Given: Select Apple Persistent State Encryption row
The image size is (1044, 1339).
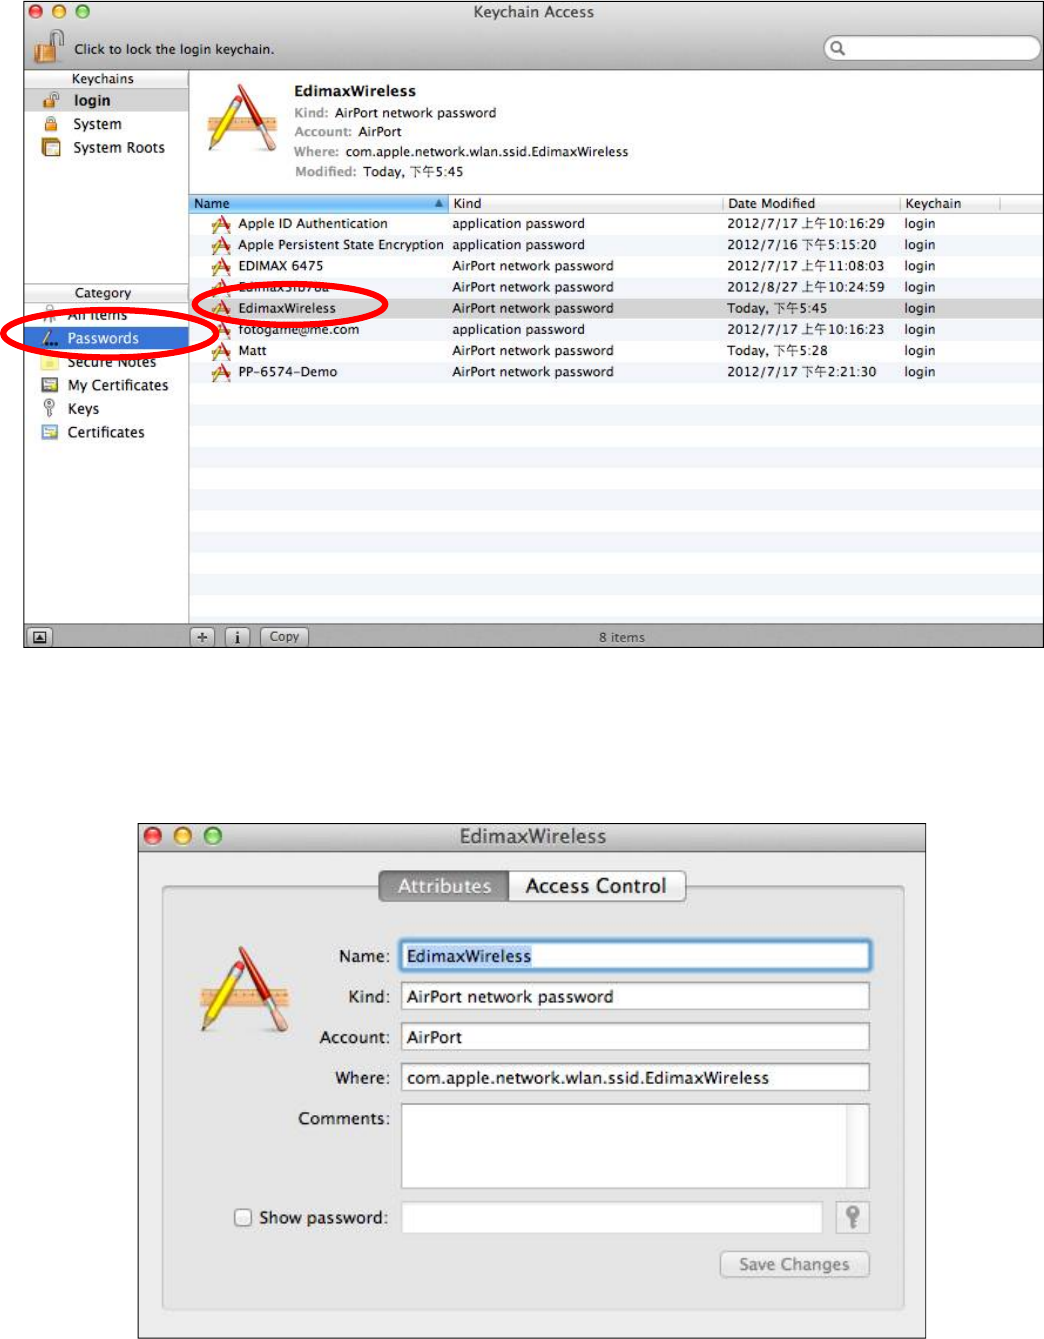Looking at the screenshot, I should click(x=616, y=245).
